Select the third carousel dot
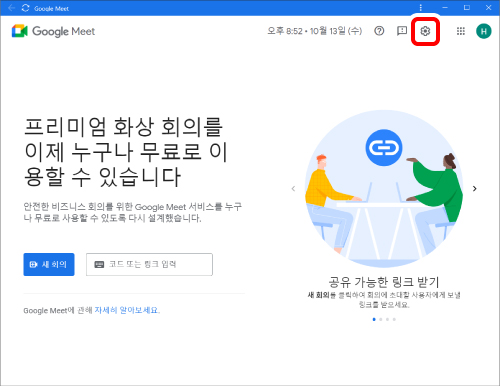Viewport: 500px width, 386px height. [x=387, y=319]
